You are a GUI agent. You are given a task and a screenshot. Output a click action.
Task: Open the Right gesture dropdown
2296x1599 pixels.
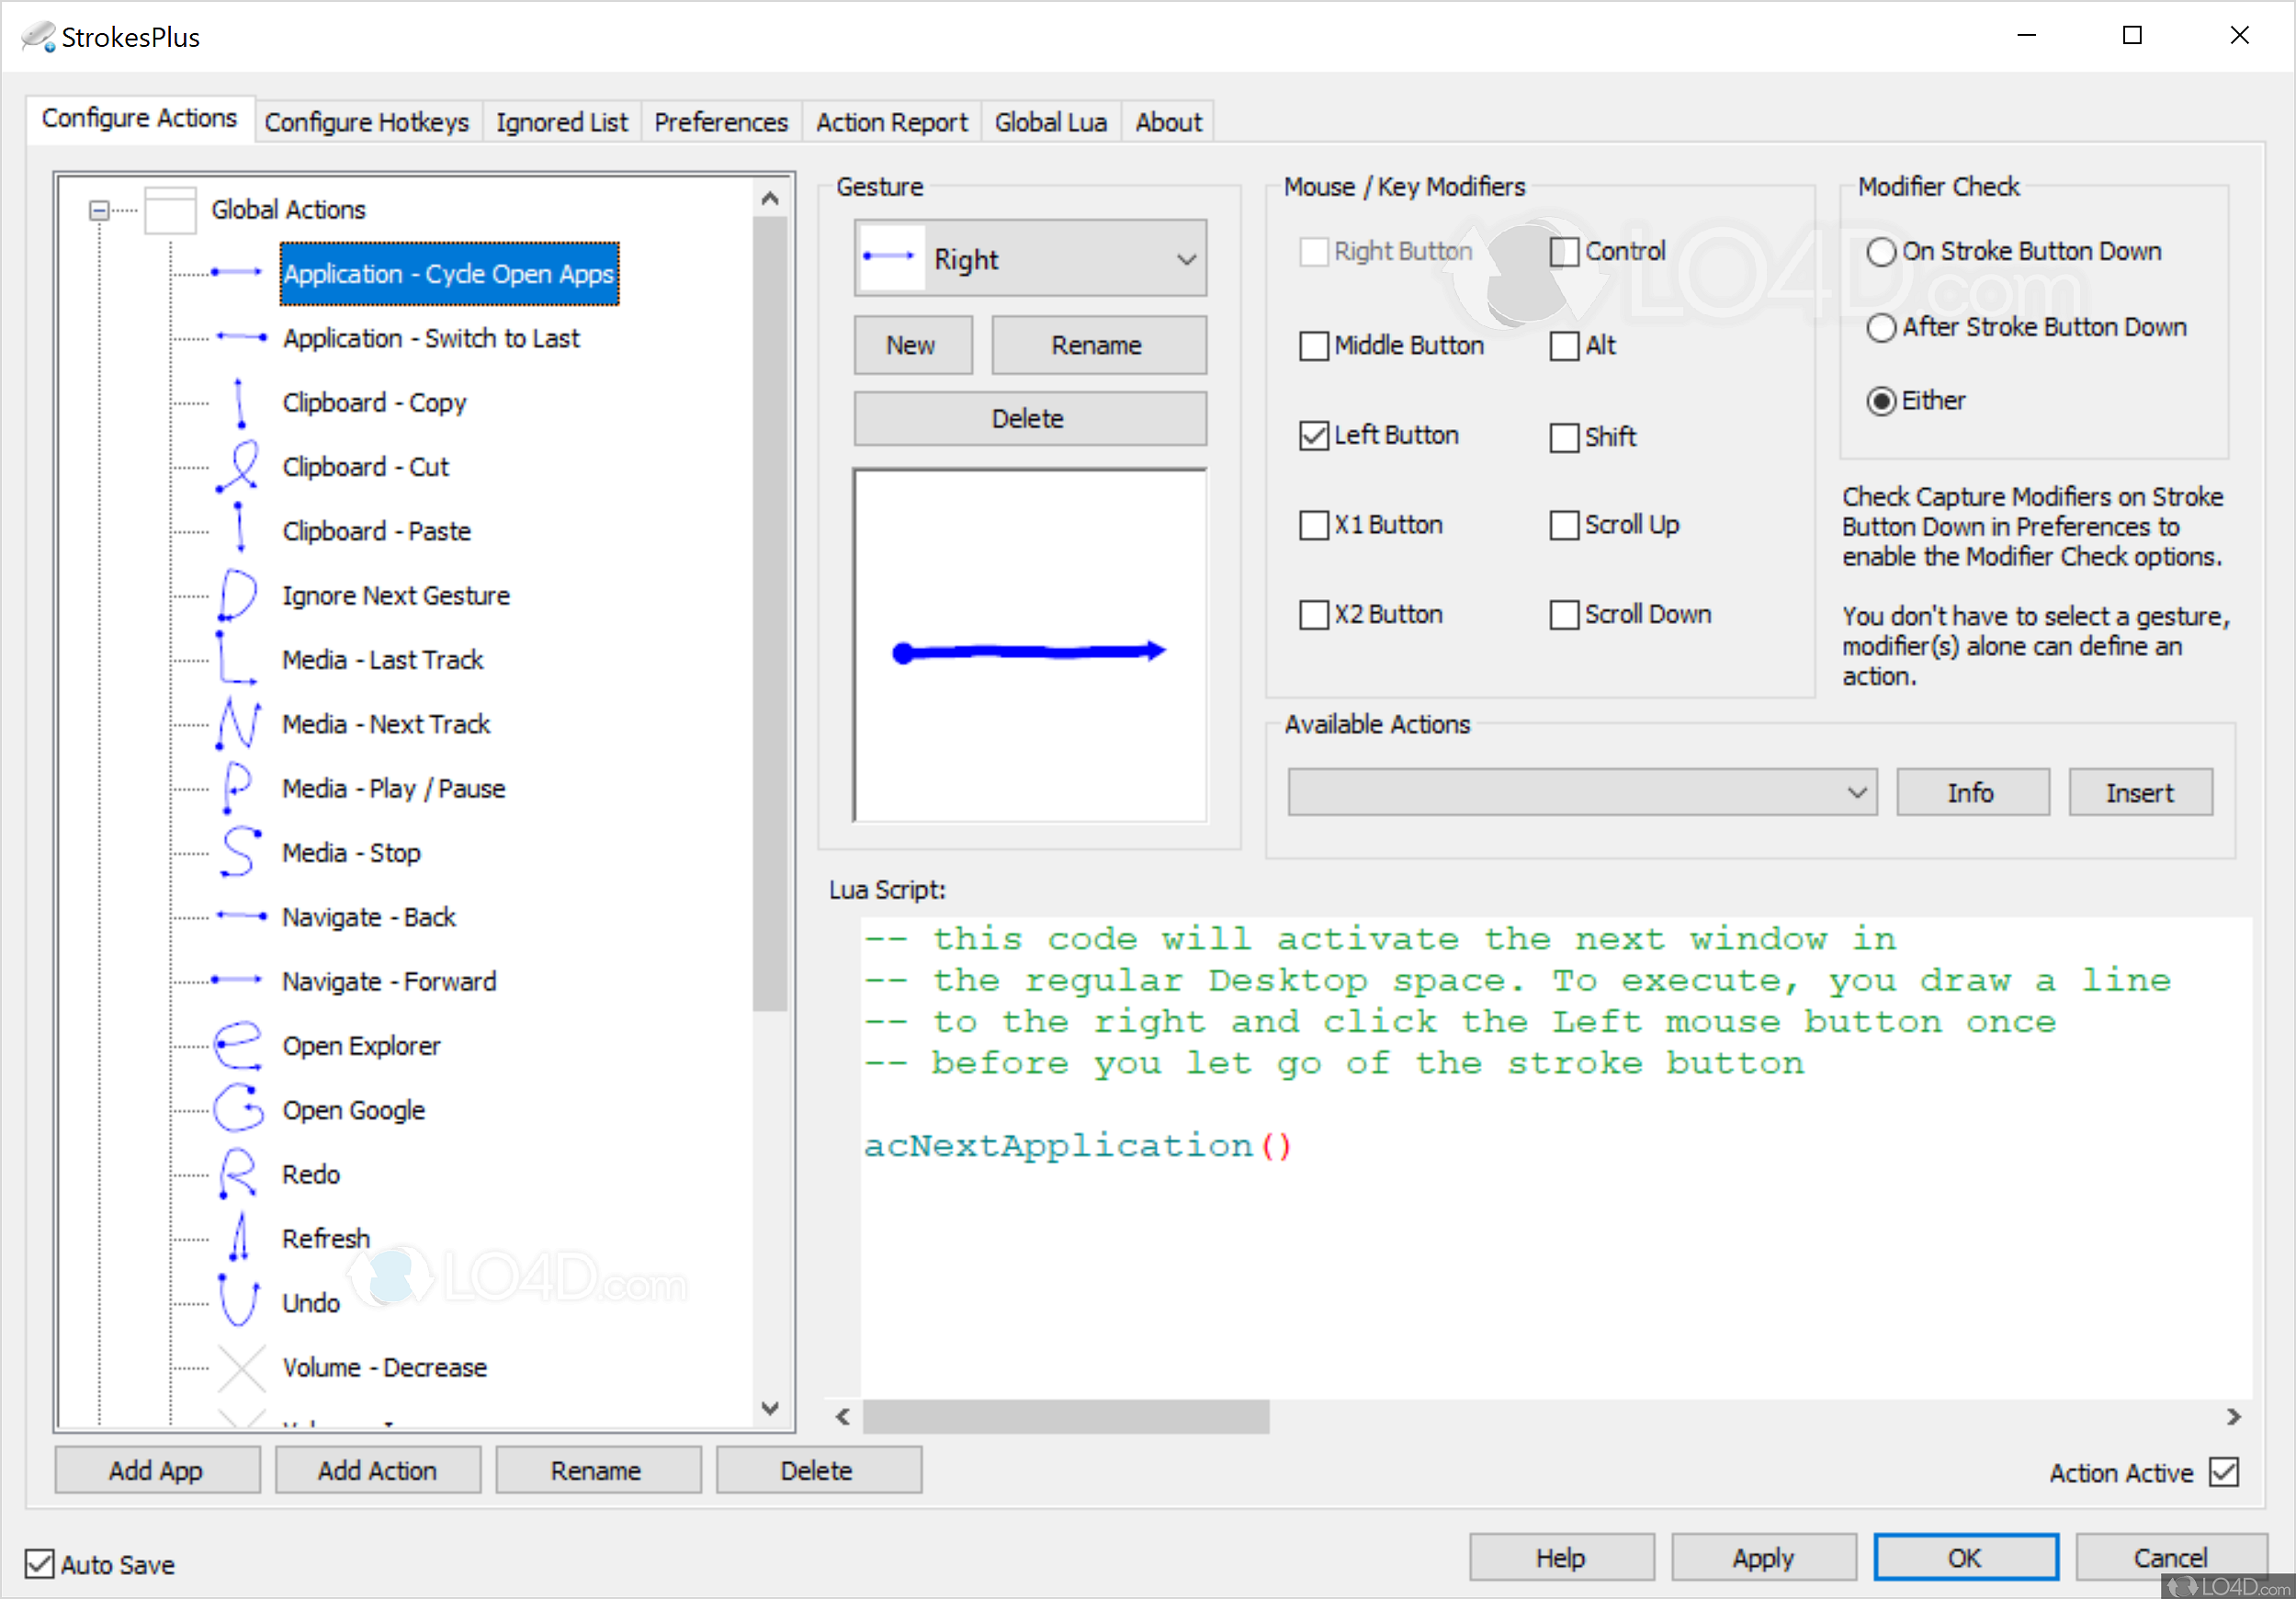1186,260
